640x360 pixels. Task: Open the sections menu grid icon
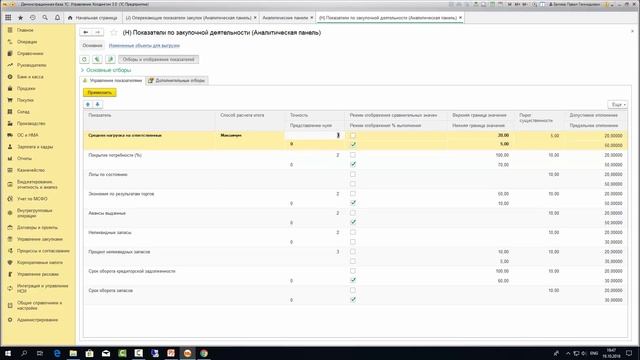click(x=8, y=18)
